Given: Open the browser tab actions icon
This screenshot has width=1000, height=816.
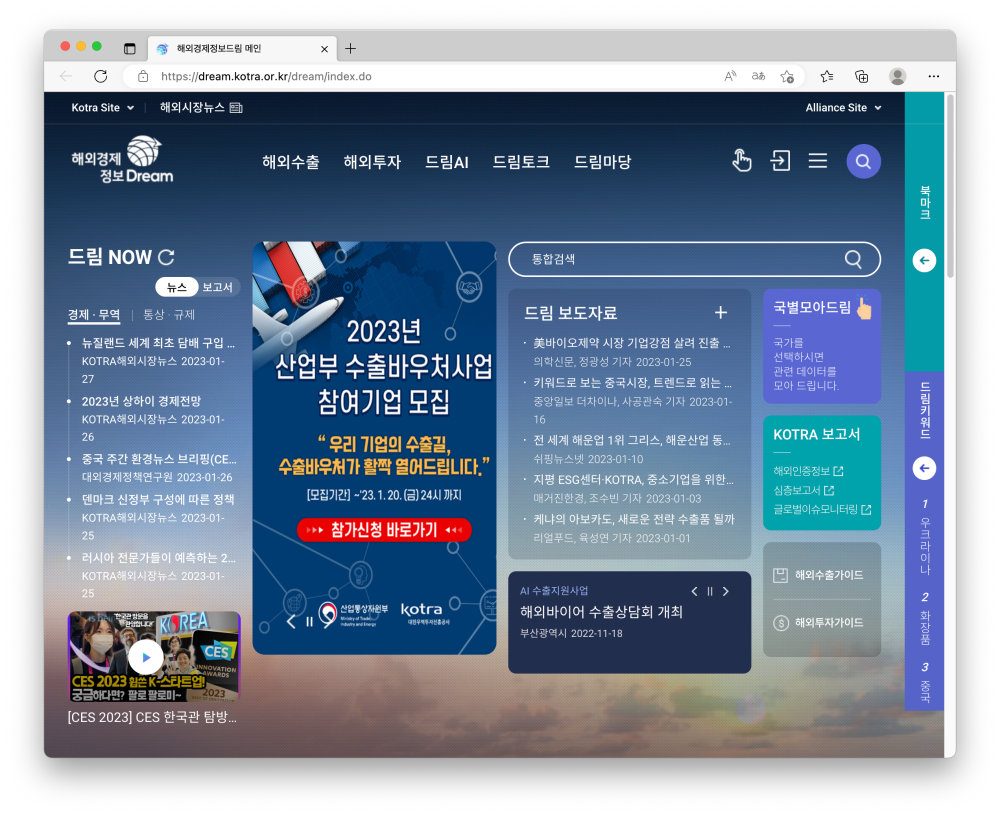Looking at the screenshot, I should (x=129, y=48).
